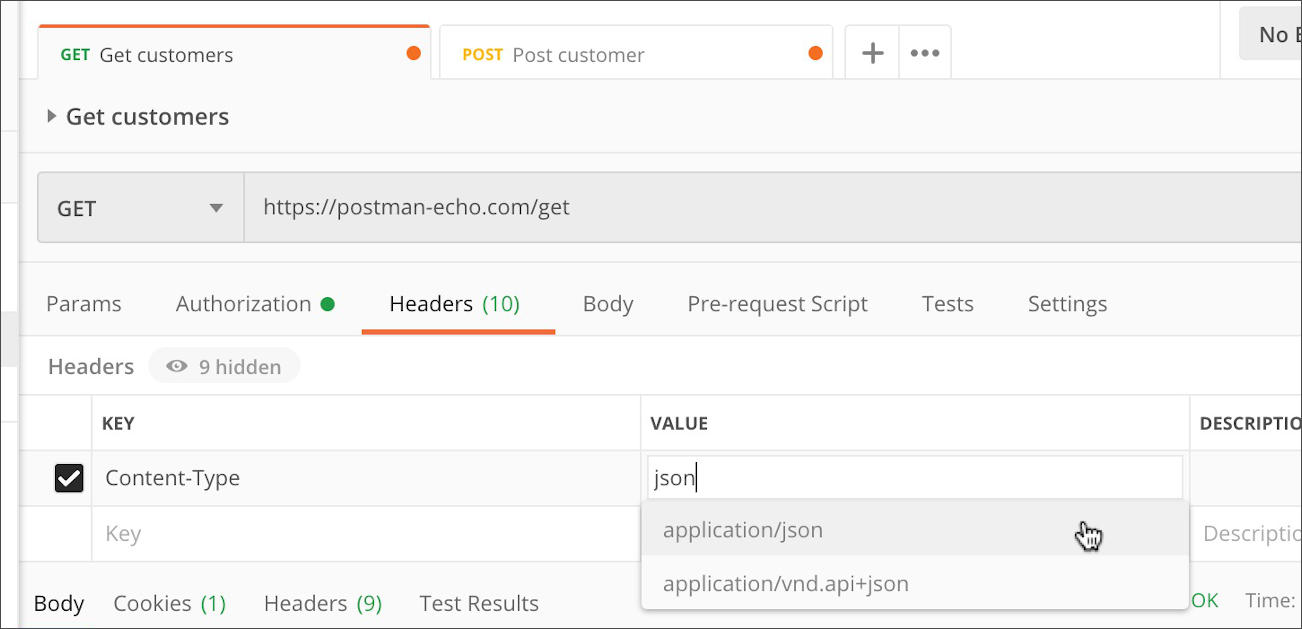Click the three-dot tab options icon
Screen dimensions: 1302x629
(x=925, y=51)
